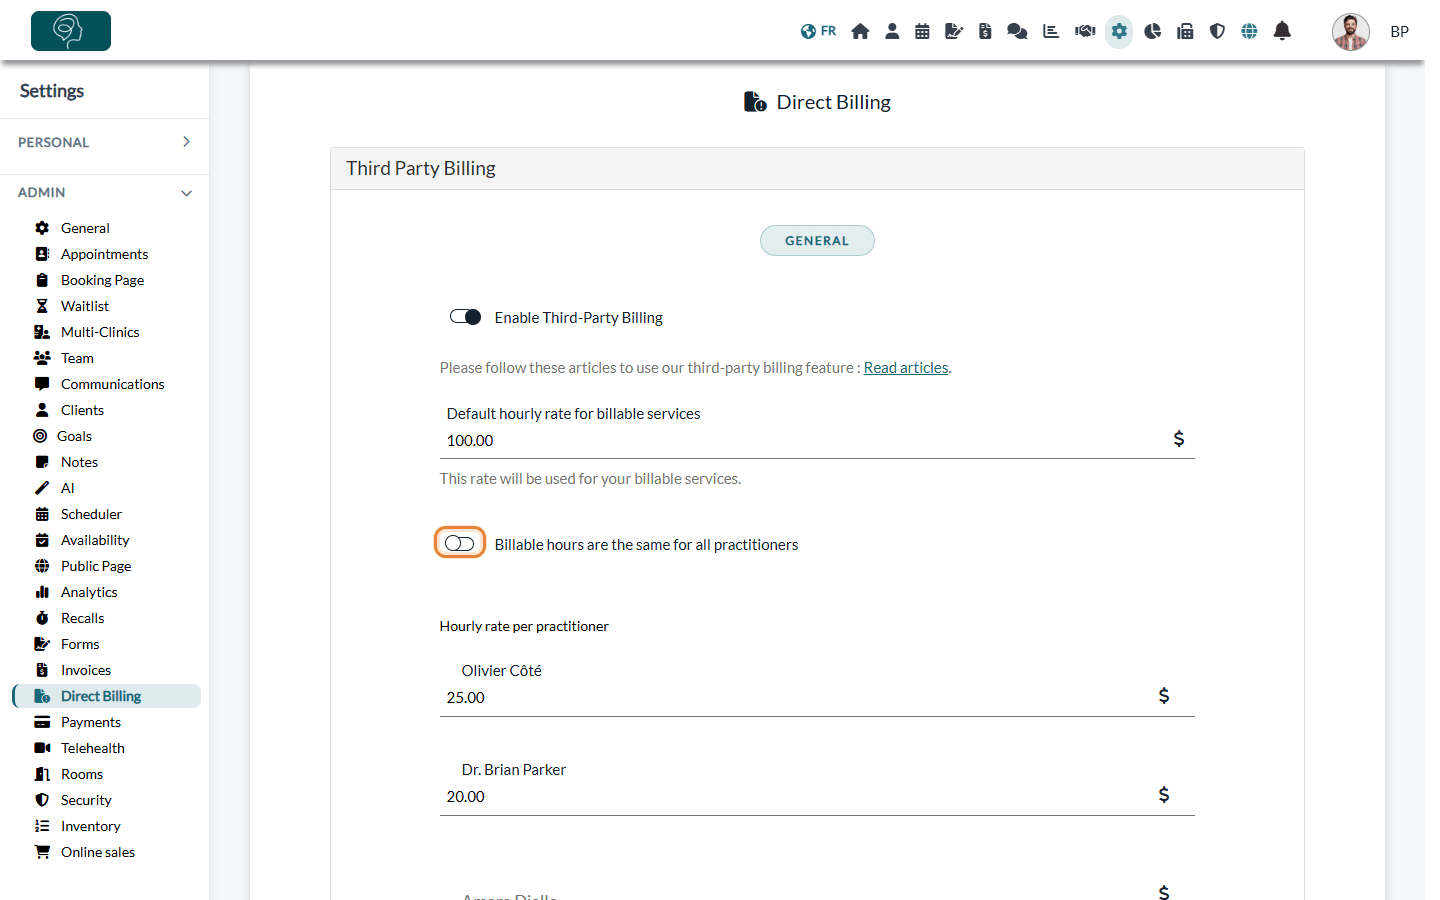
Task: Open the chat bubbles icon
Action: click(1017, 31)
